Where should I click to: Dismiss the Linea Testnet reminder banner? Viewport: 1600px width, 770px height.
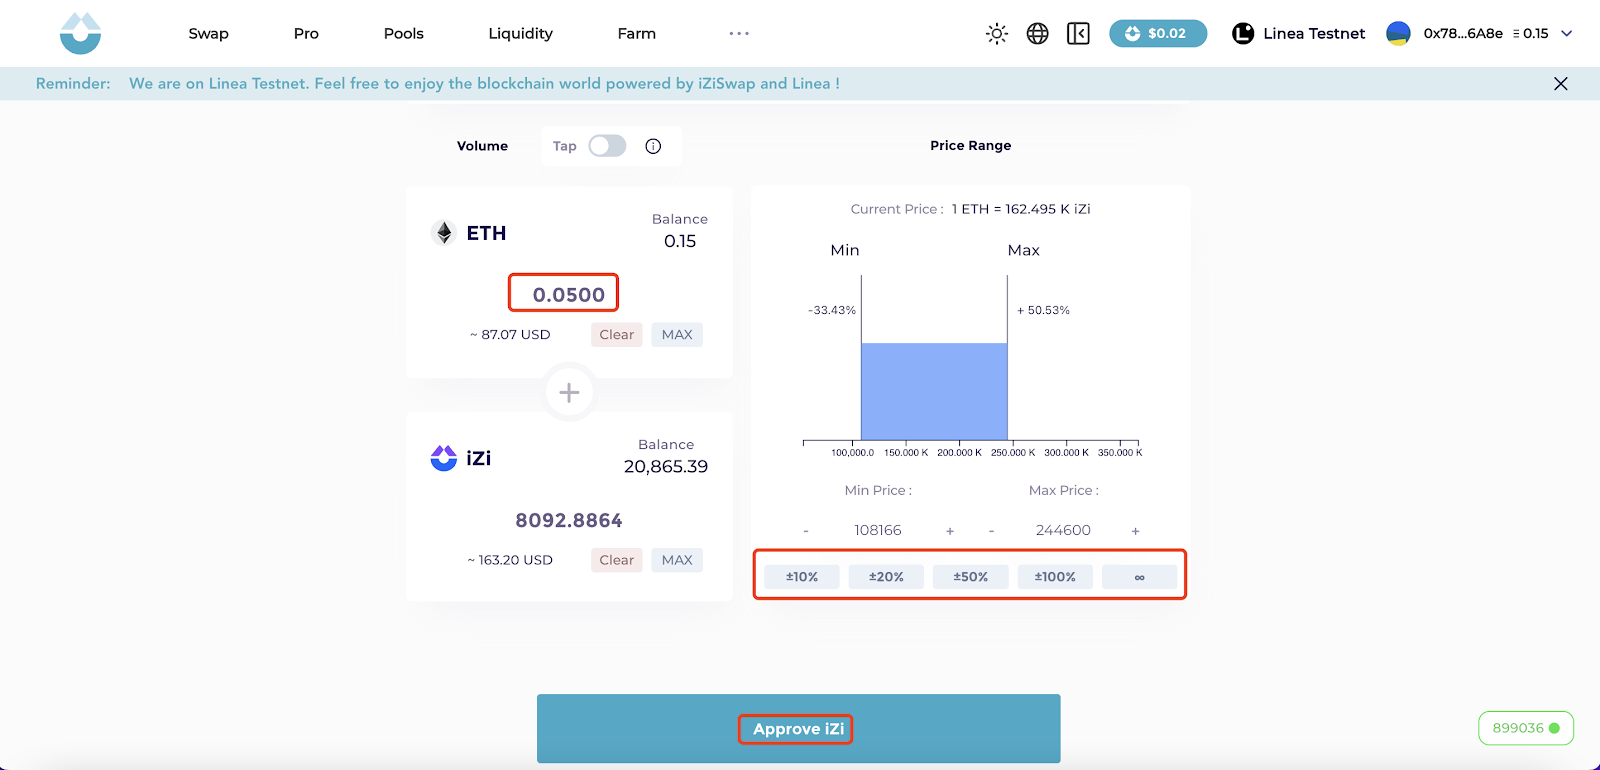pyautogui.click(x=1561, y=84)
